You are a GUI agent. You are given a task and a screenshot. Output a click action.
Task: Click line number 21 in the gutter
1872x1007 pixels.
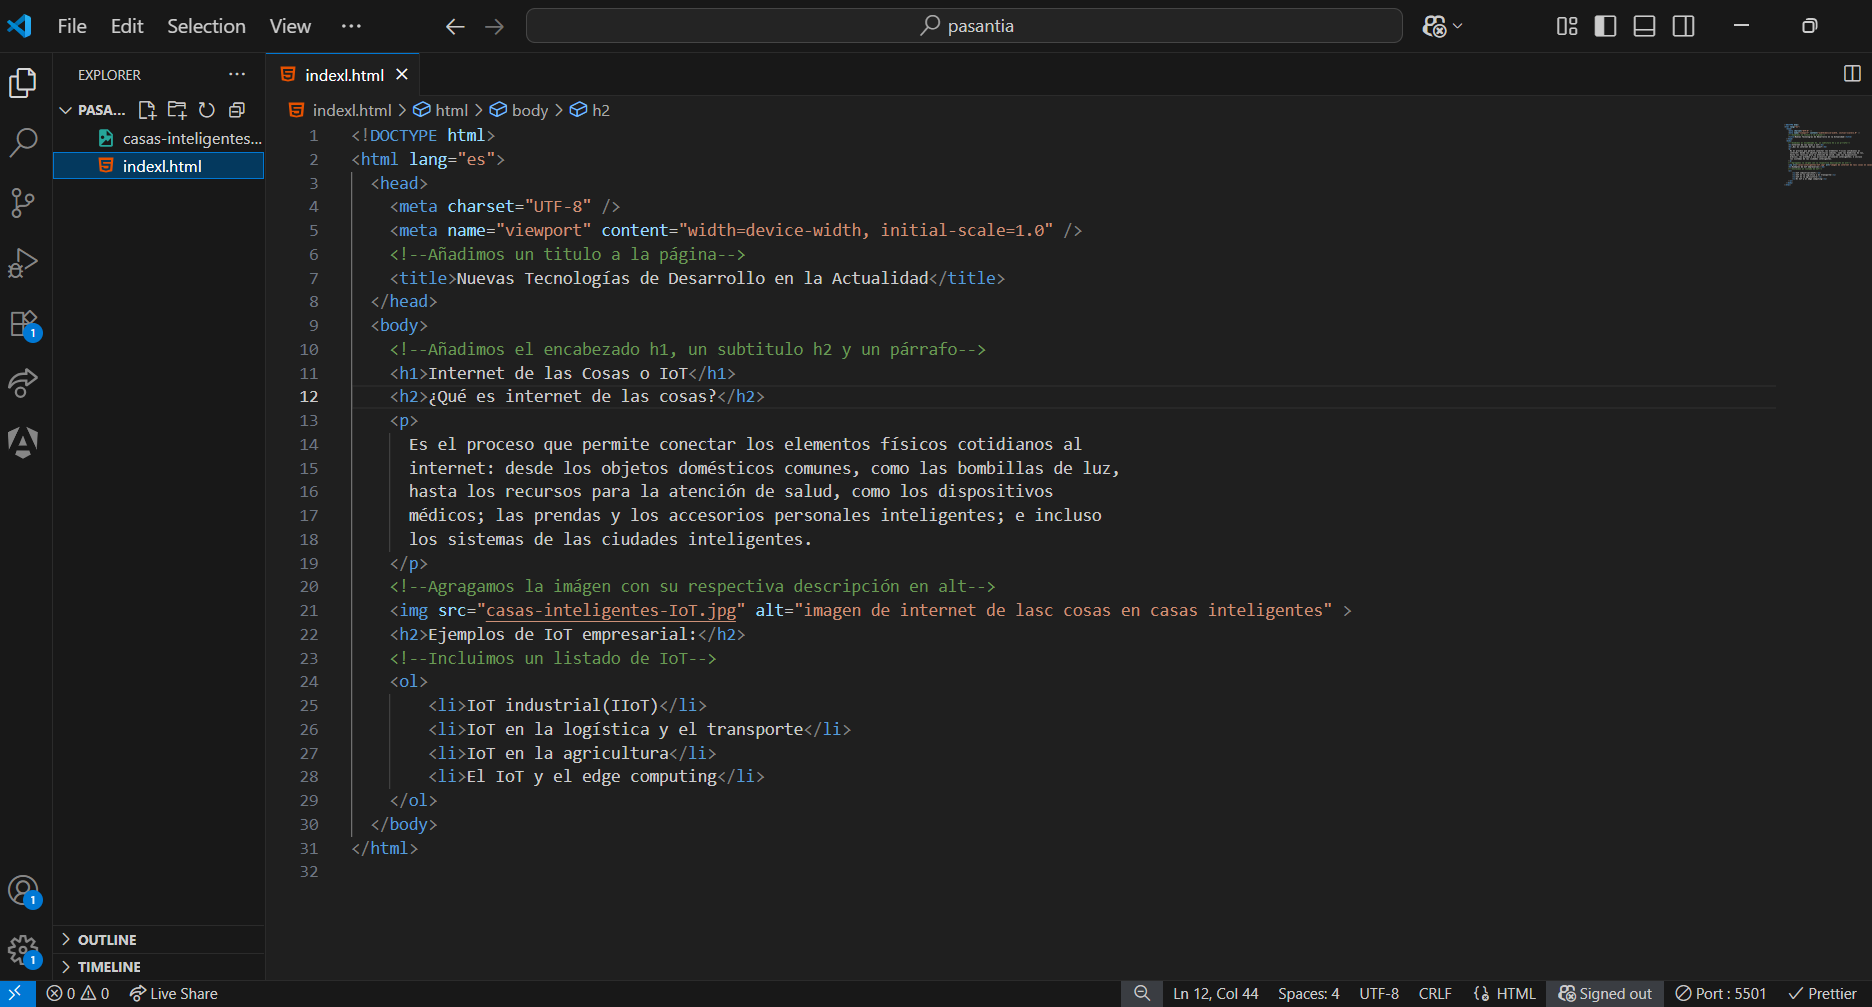coord(309,610)
